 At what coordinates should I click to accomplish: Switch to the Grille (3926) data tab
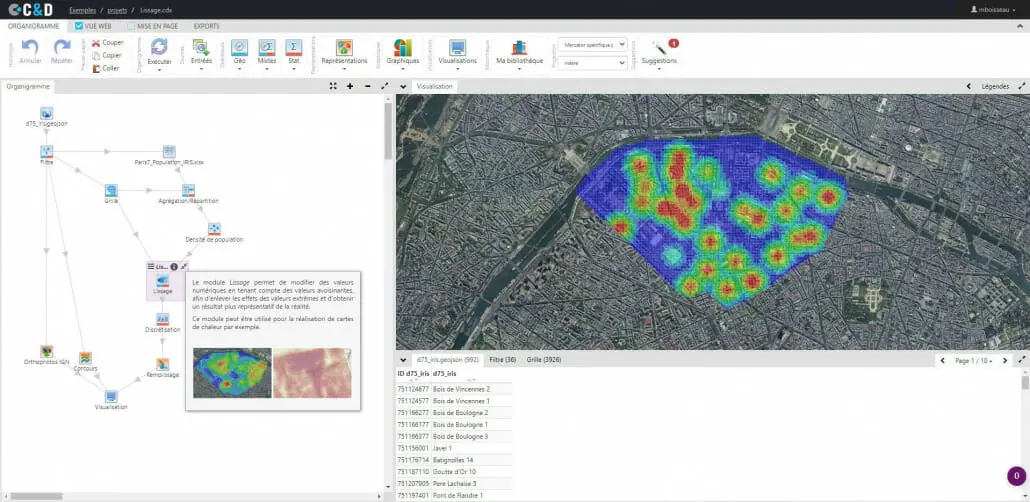click(544, 359)
